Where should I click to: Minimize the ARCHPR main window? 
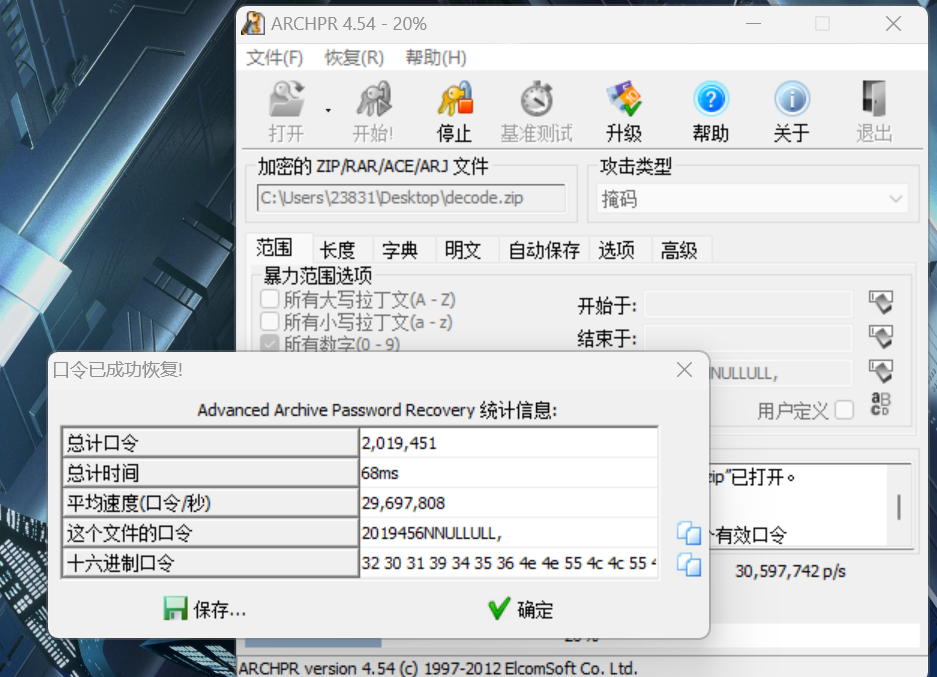click(x=754, y=24)
